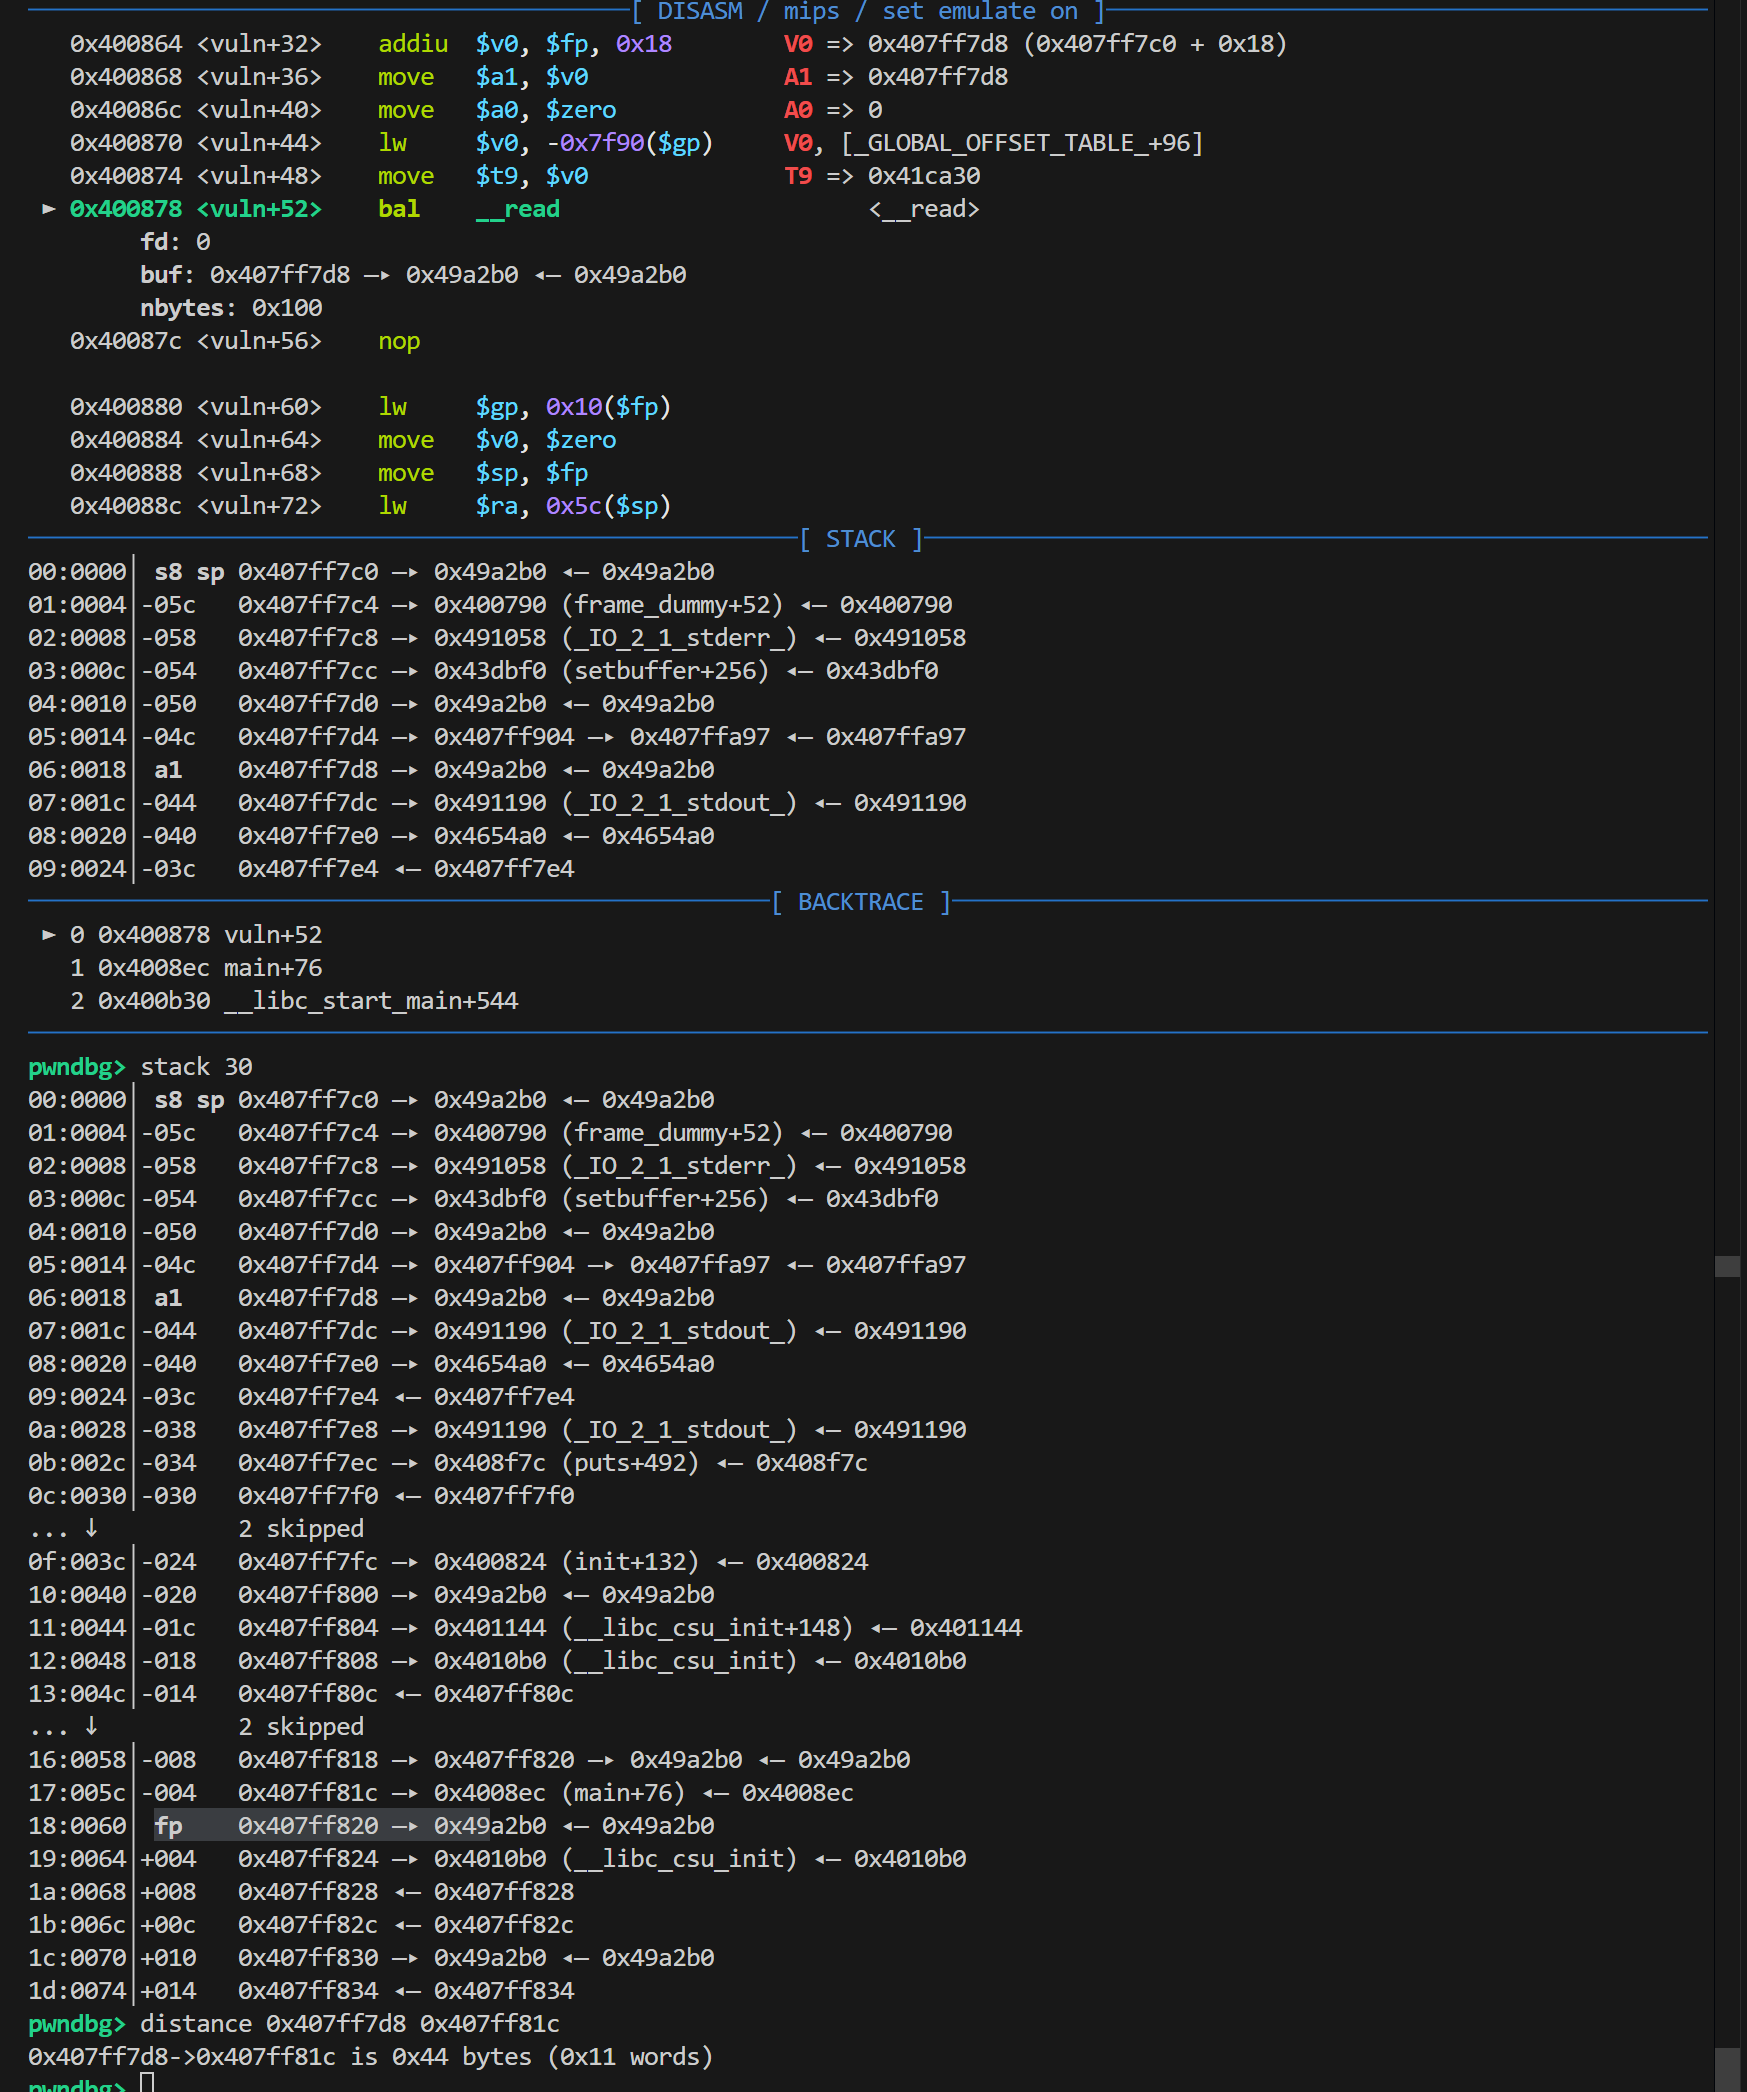This screenshot has width=1747, height=2092.
Task: Click the '_GLOBAL_OFFSET_TABLE_+96' annotation
Action: pyautogui.click(x=1022, y=143)
